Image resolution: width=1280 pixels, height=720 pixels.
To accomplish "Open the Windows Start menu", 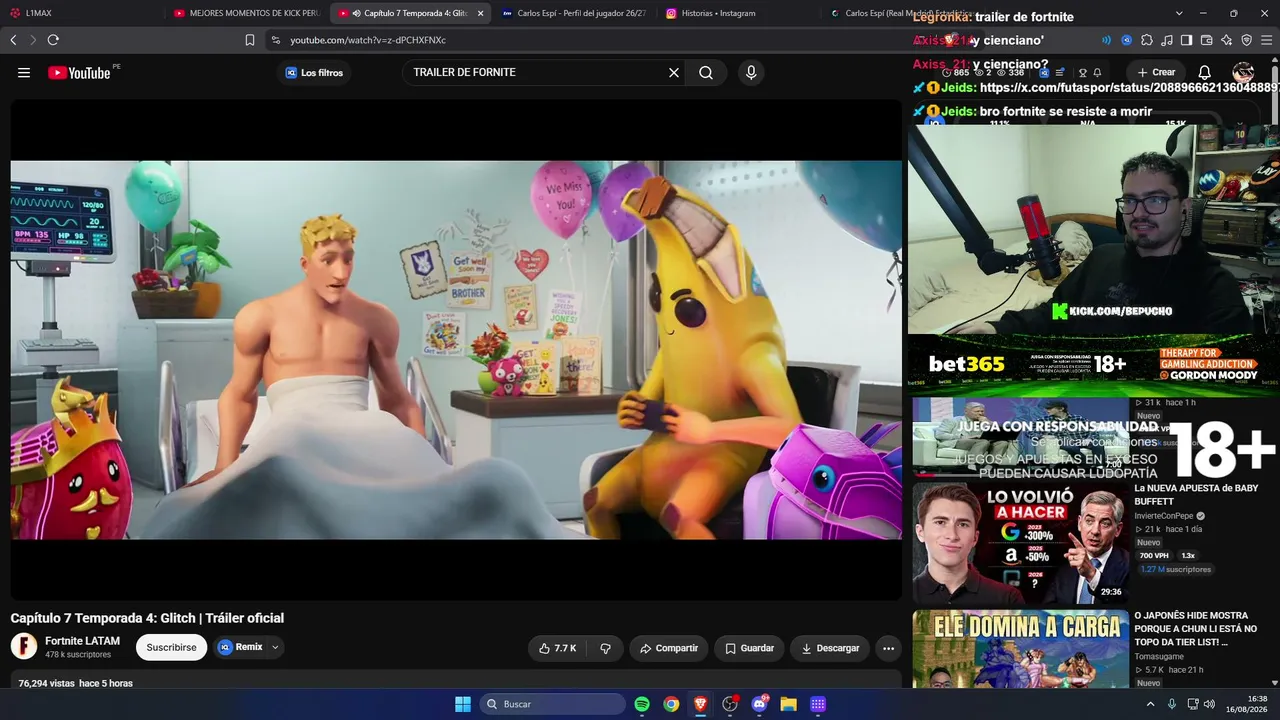I will [x=463, y=704].
